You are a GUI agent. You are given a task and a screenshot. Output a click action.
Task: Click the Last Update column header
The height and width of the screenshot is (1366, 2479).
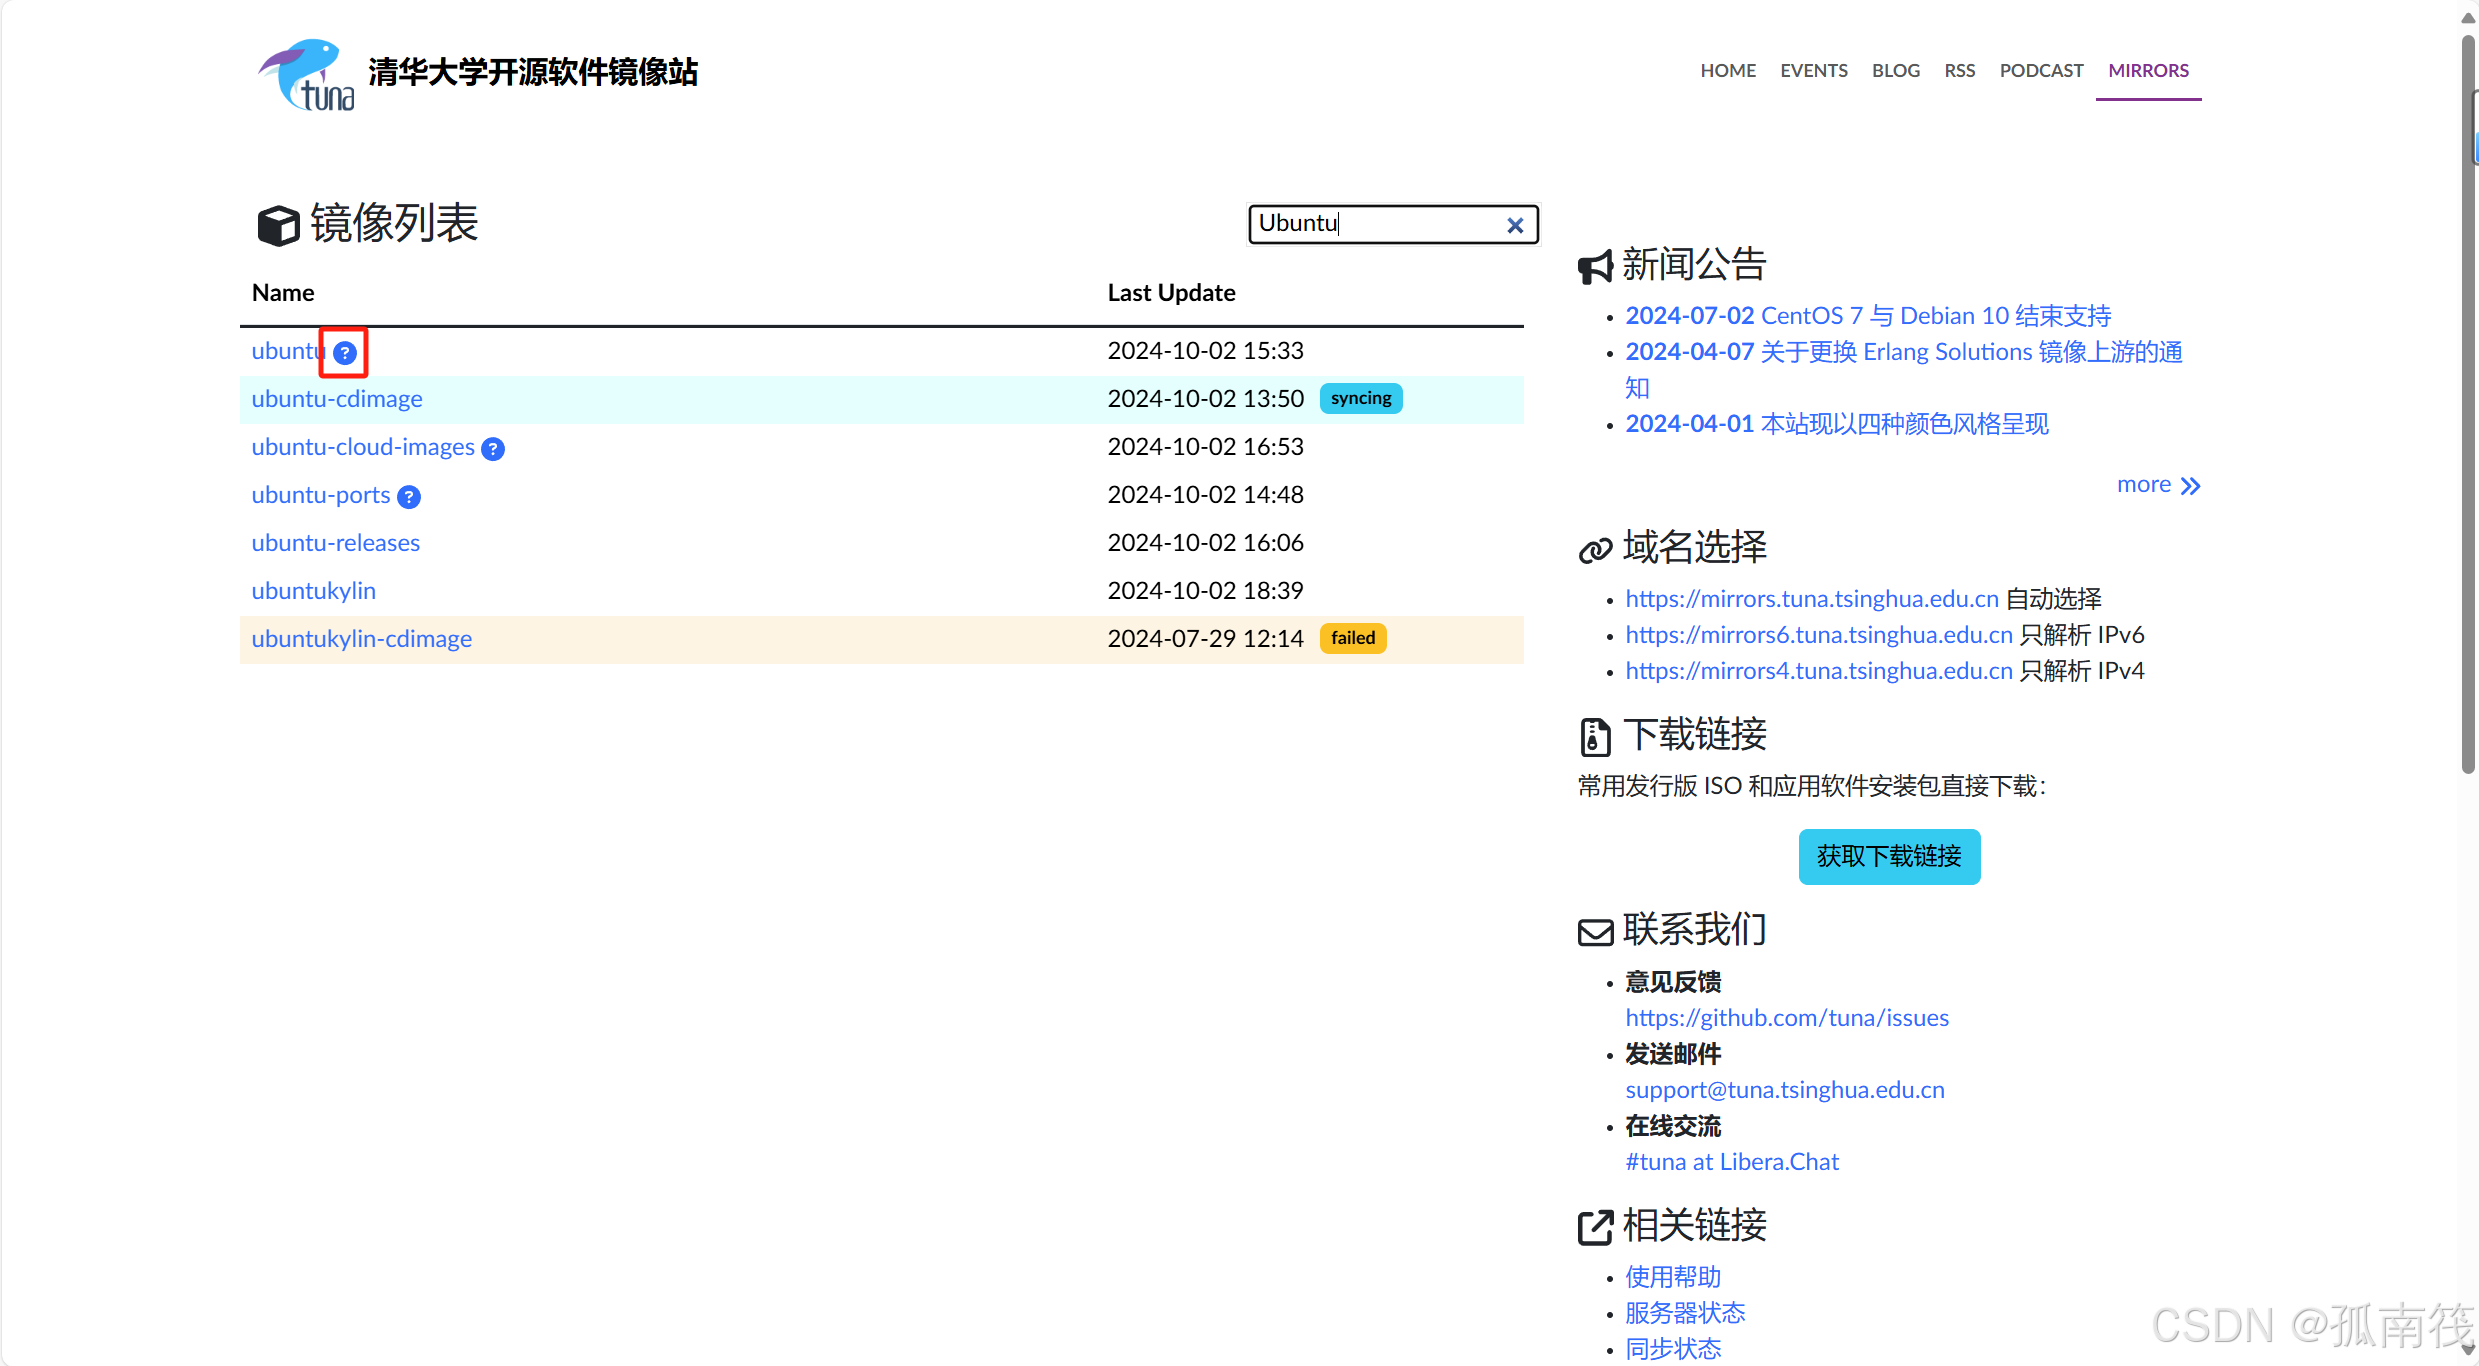1171,293
